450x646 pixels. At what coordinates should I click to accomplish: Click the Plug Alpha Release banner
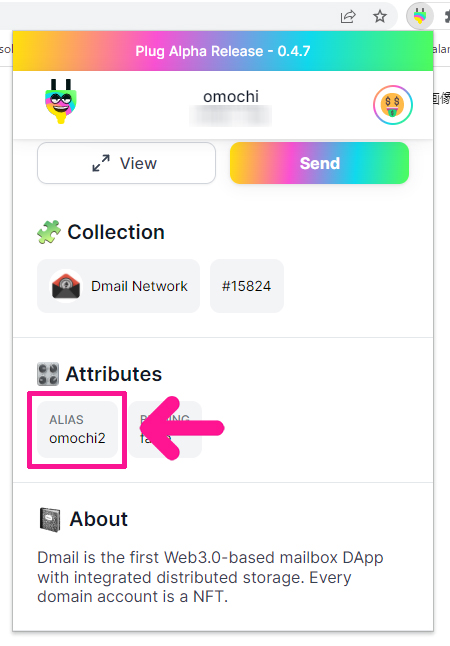pos(223,51)
